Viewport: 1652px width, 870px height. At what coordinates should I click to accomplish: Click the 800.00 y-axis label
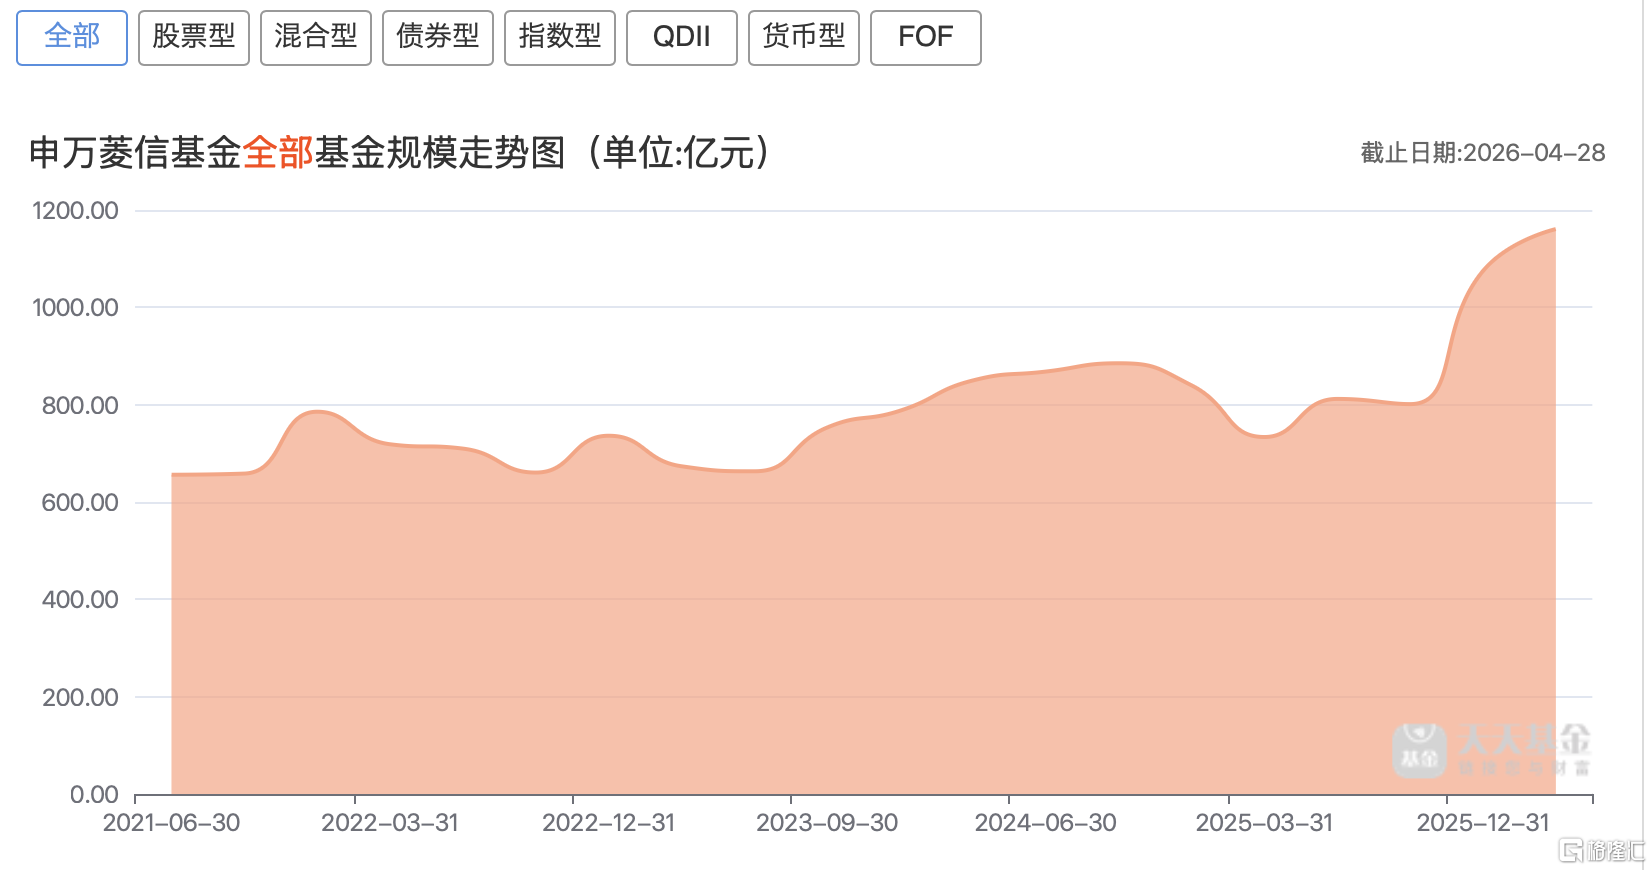coord(80,406)
